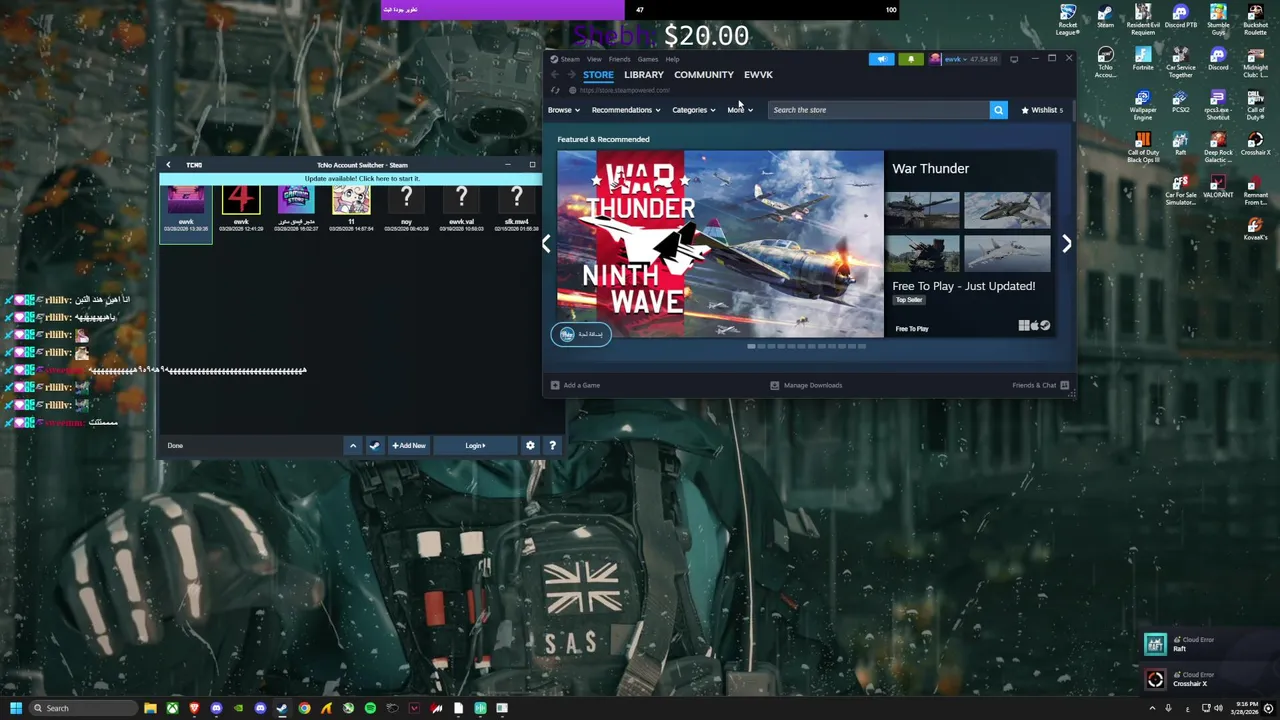Open Wallpaper Engine desktop icon

(1143, 105)
